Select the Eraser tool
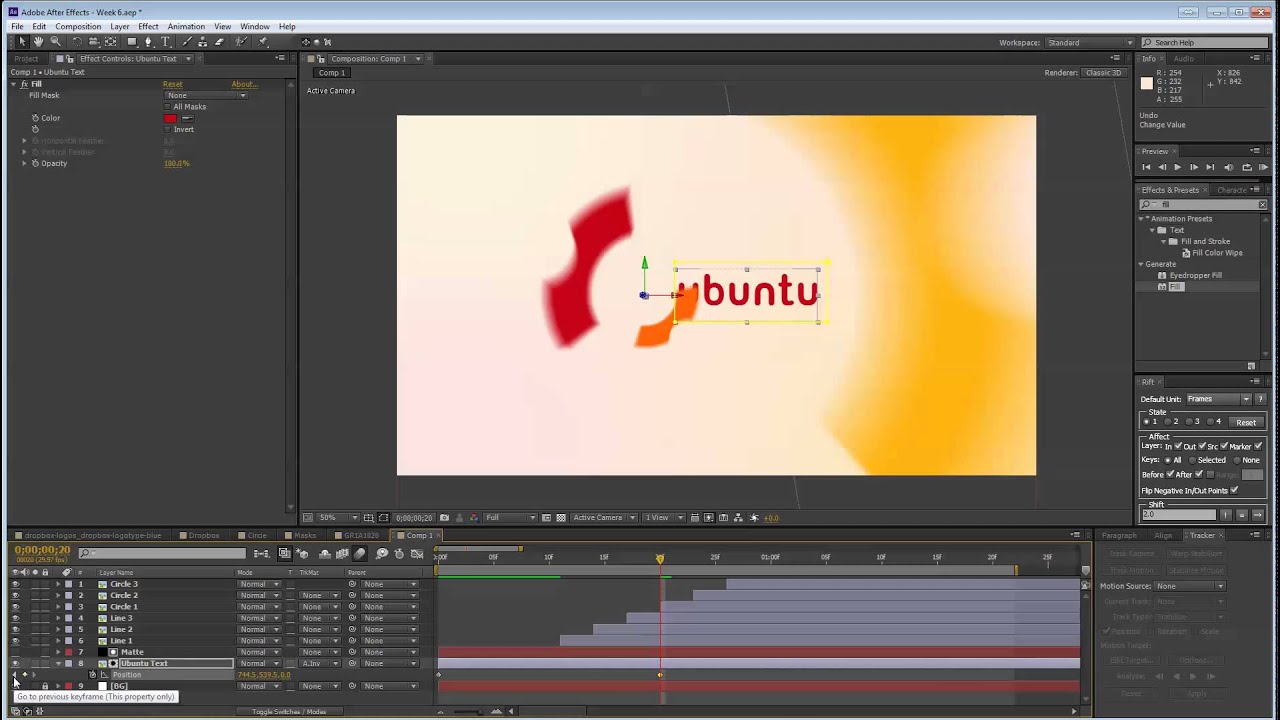The height and width of the screenshot is (720, 1280). [x=219, y=42]
